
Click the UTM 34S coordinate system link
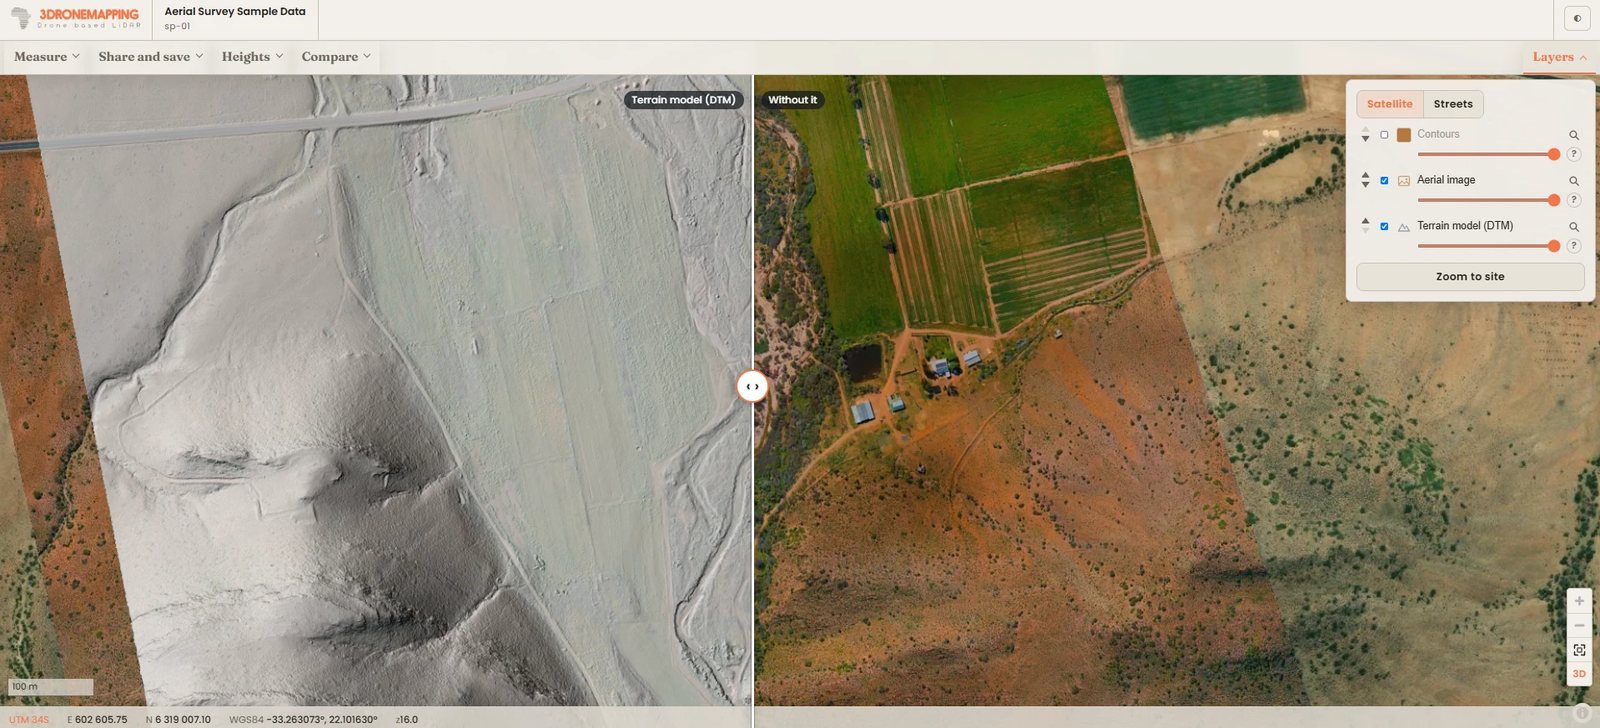[29, 720]
